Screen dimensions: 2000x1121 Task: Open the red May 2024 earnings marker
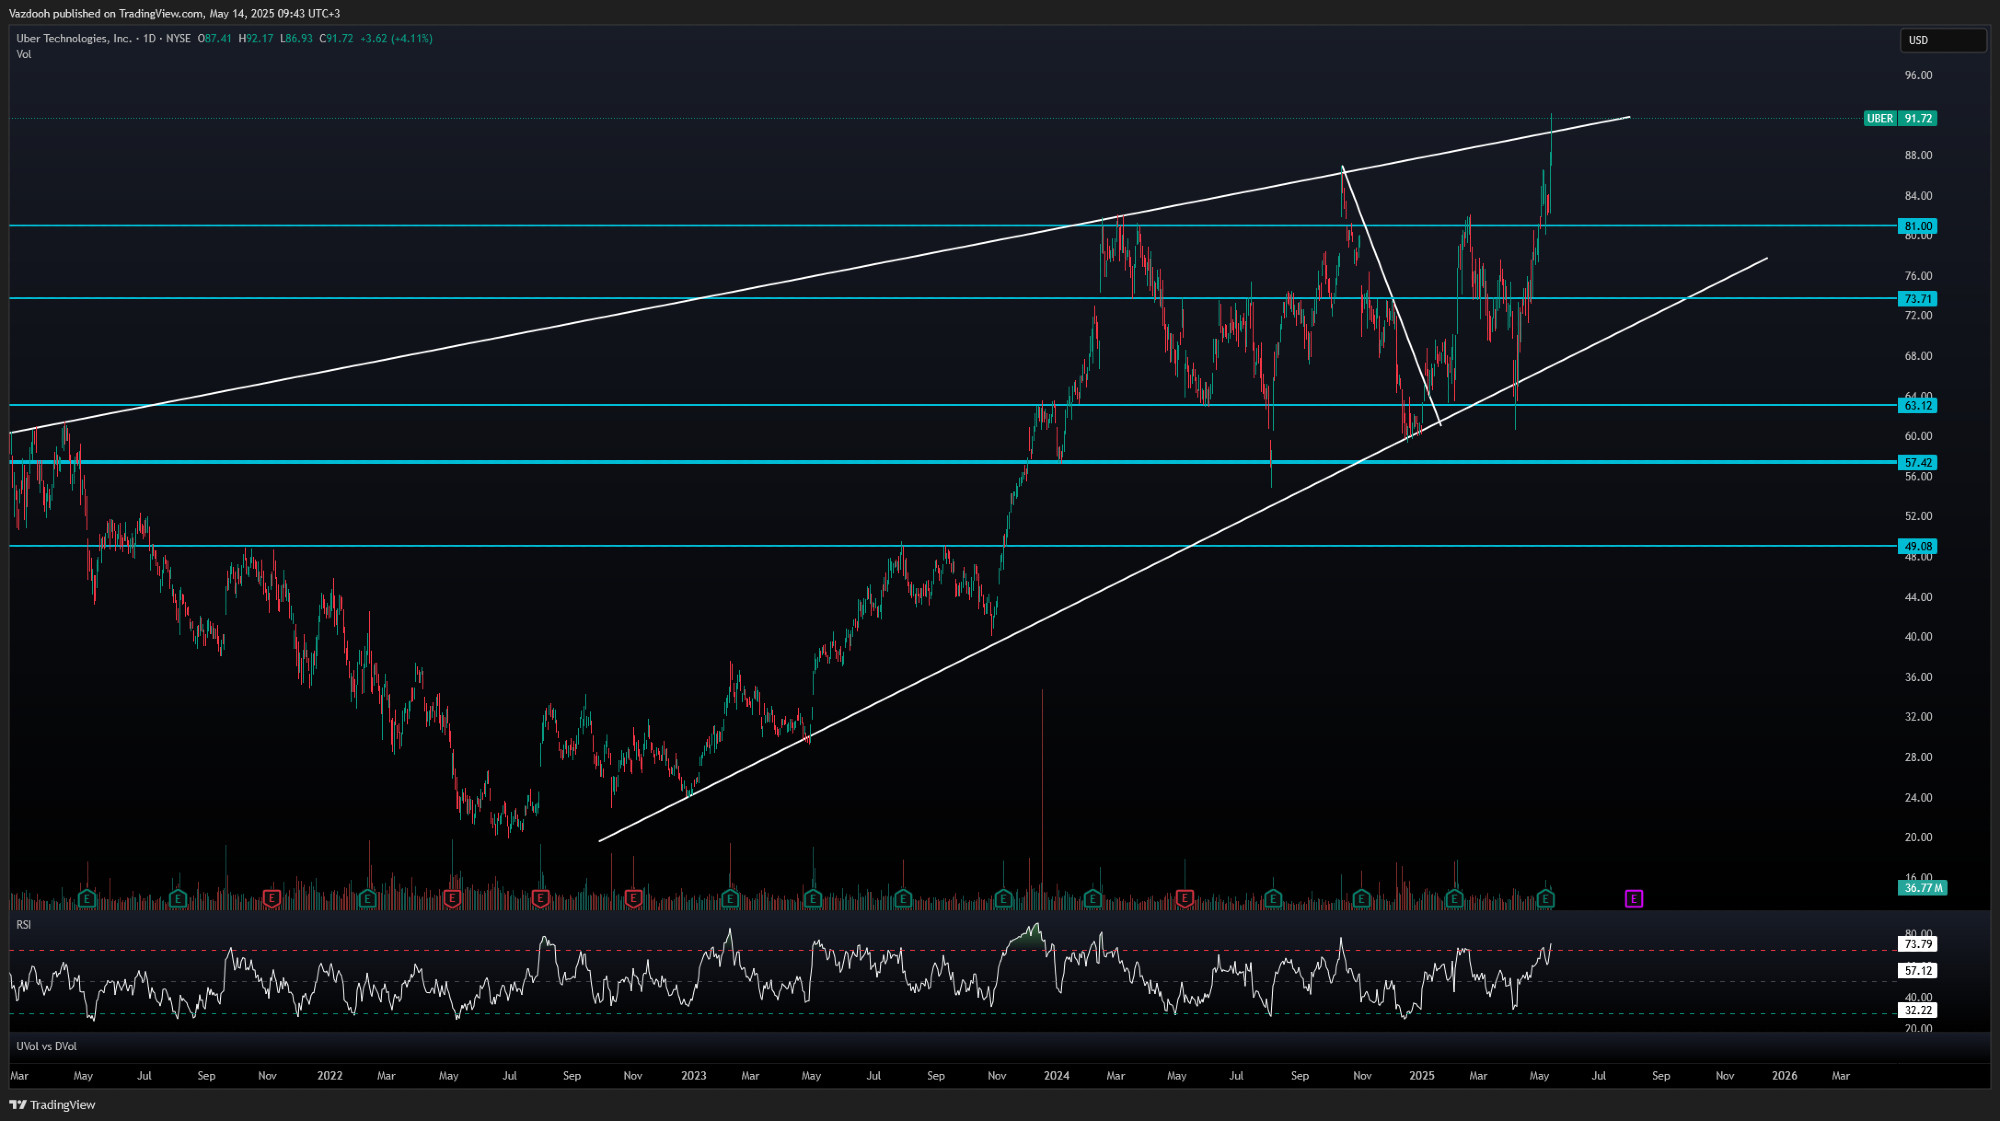pyautogui.click(x=1185, y=899)
